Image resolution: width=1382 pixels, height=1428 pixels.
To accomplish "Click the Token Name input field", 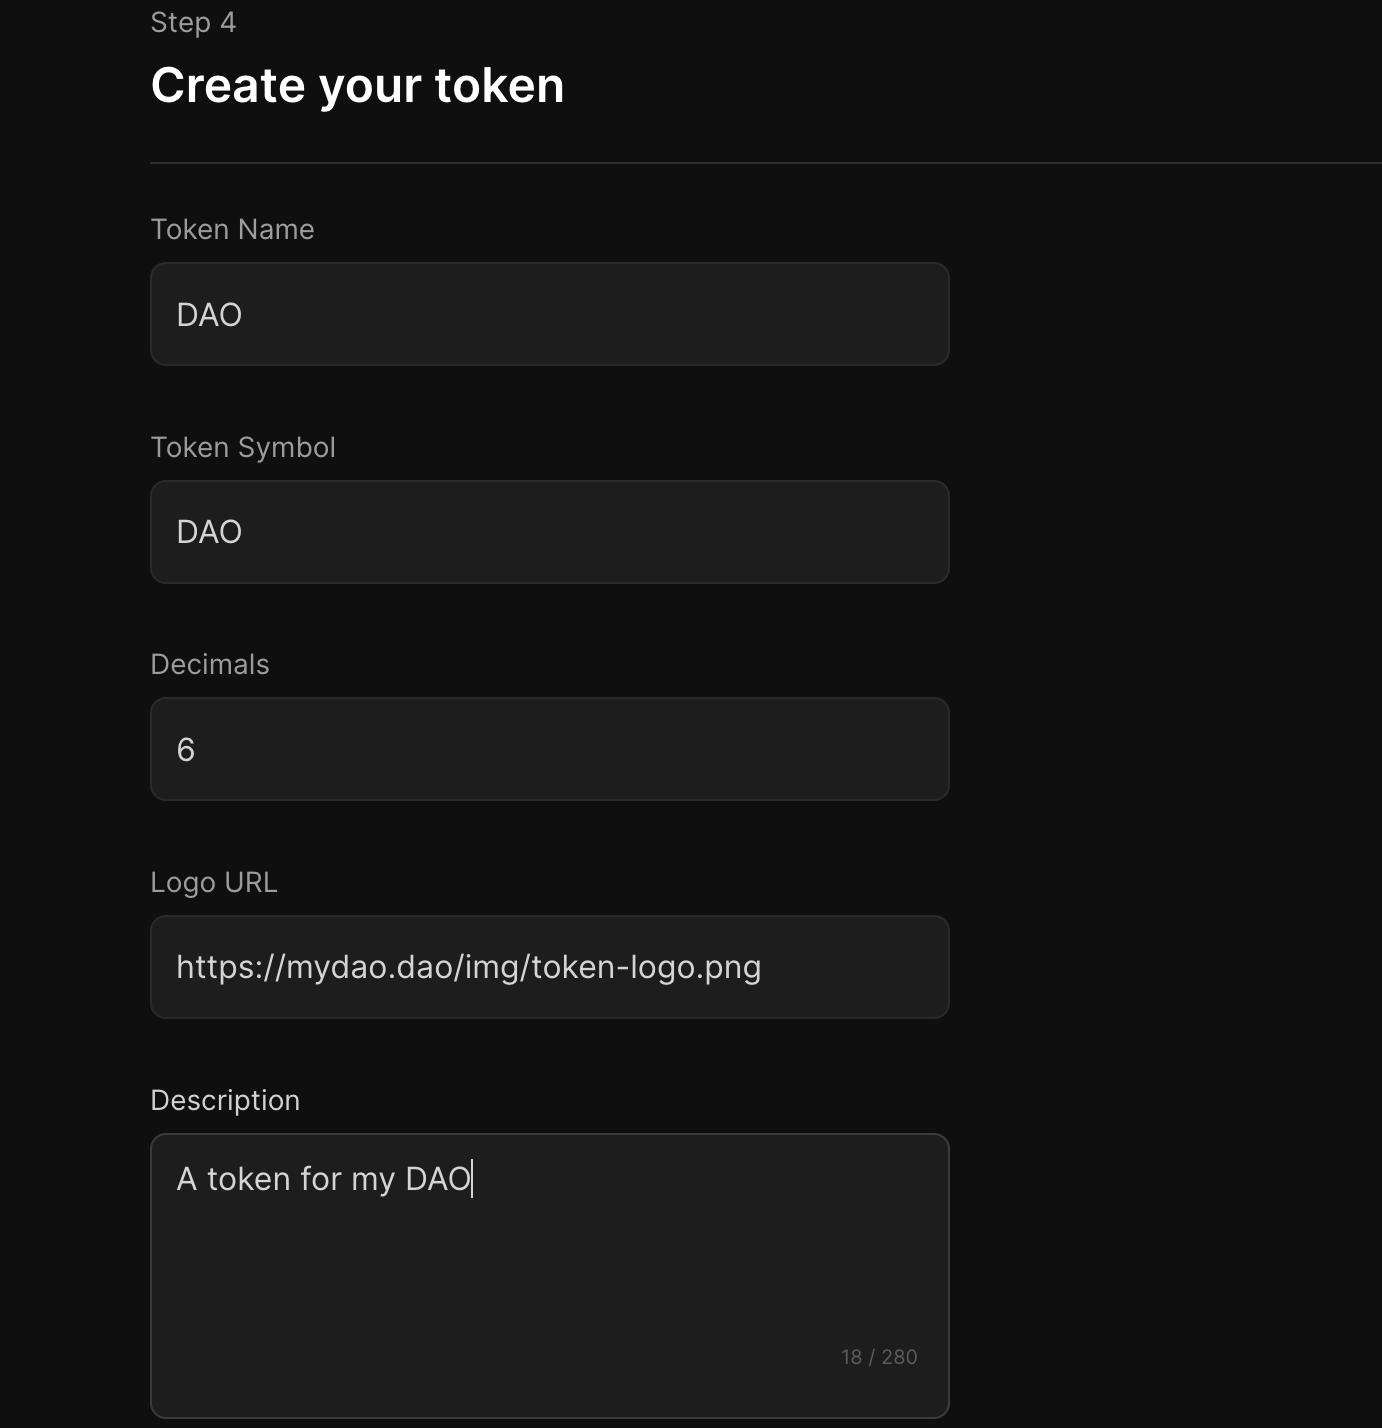I will (549, 314).
